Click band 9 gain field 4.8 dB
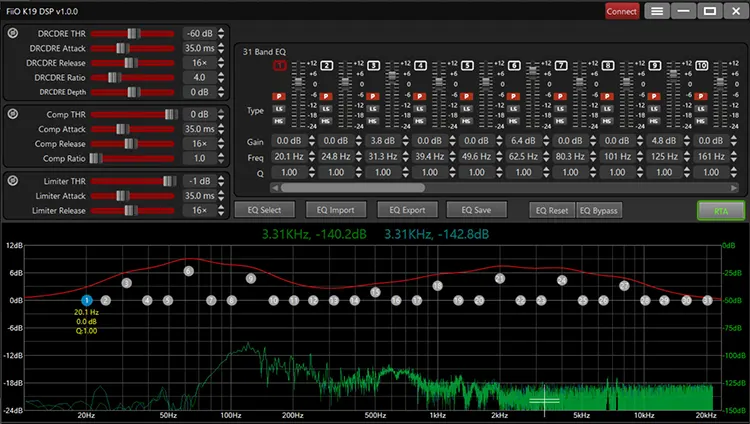 click(x=664, y=141)
